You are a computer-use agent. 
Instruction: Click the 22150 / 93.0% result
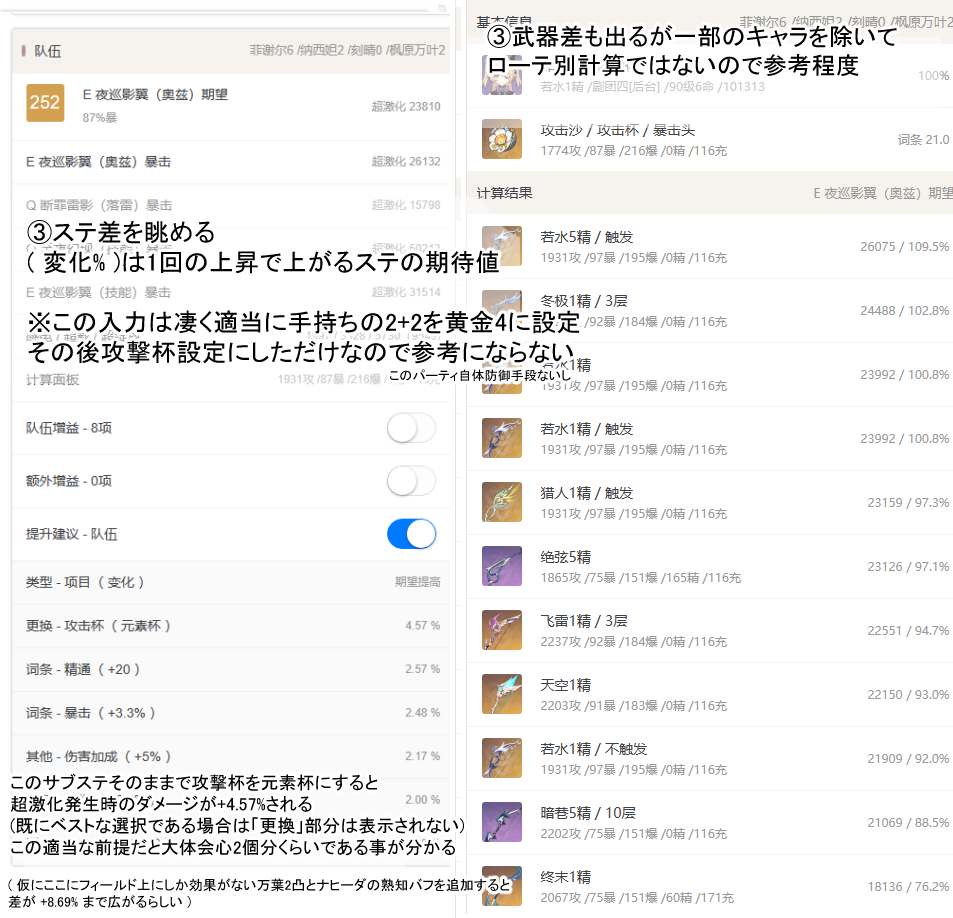pyautogui.click(x=908, y=695)
